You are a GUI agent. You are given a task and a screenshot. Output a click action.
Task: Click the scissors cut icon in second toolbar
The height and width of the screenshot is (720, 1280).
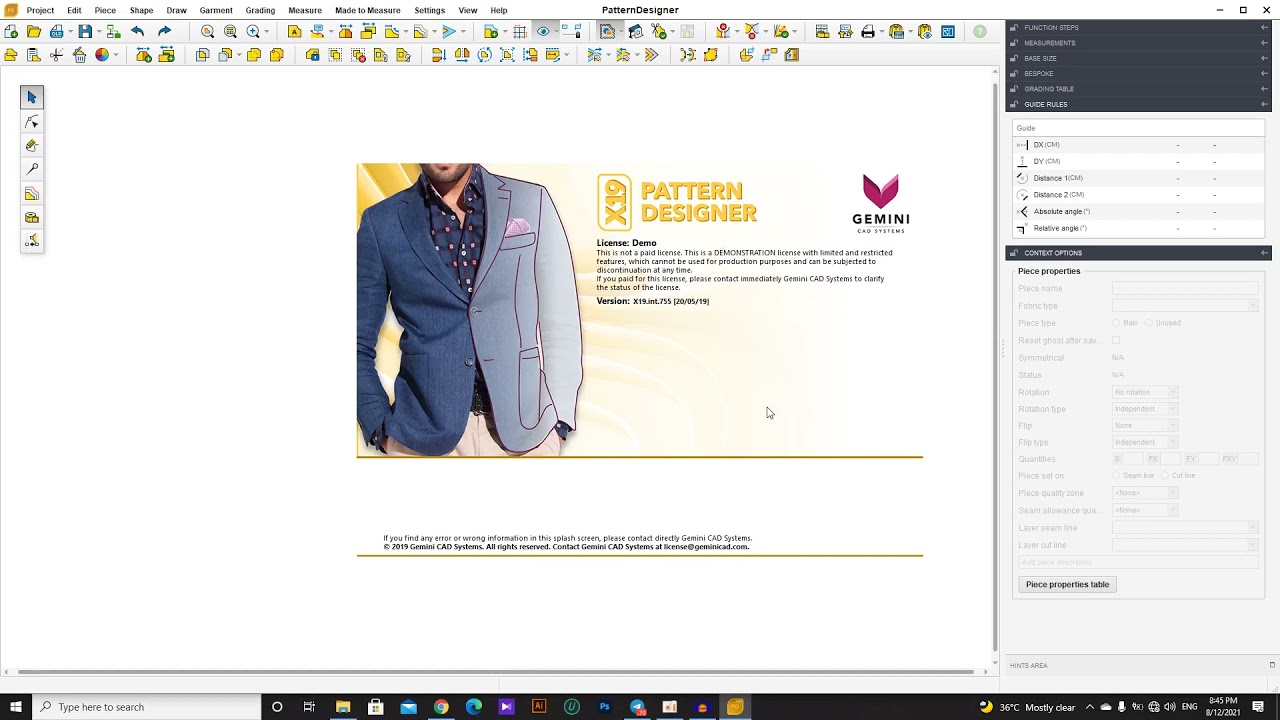click(56, 55)
